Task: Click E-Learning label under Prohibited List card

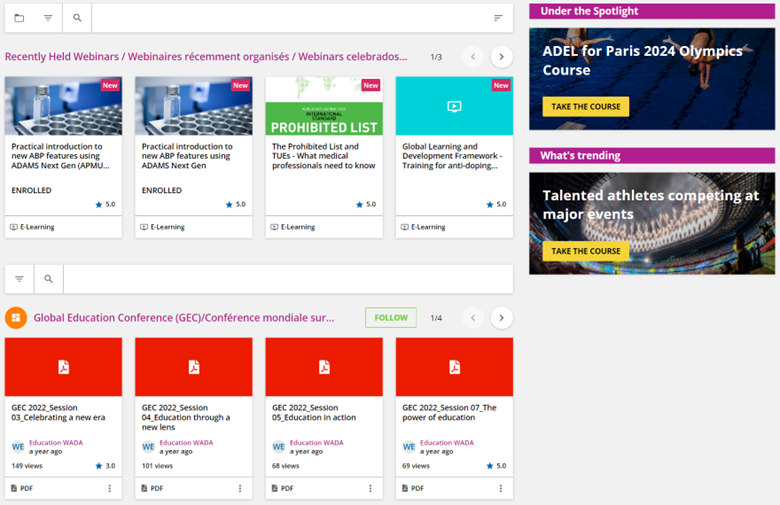Action: click(293, 227)
